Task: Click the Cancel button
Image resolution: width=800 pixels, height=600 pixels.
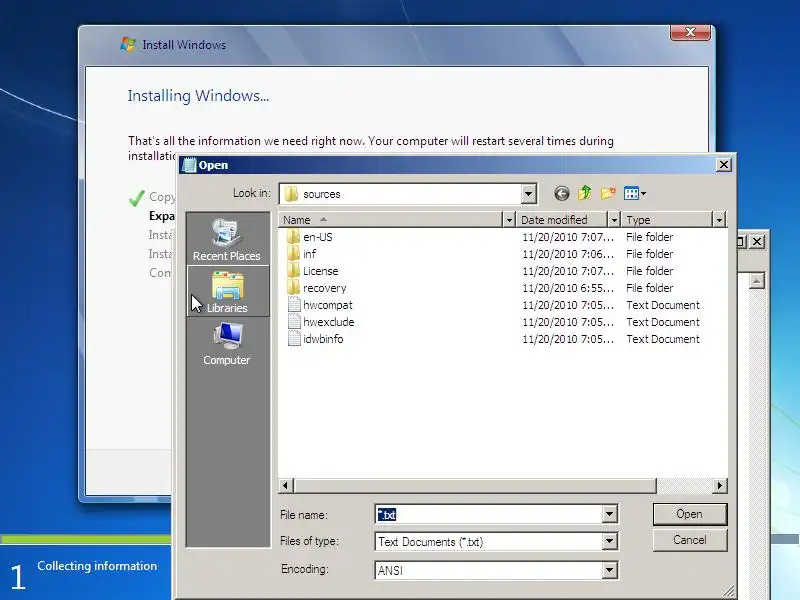Action: point(690,540)
